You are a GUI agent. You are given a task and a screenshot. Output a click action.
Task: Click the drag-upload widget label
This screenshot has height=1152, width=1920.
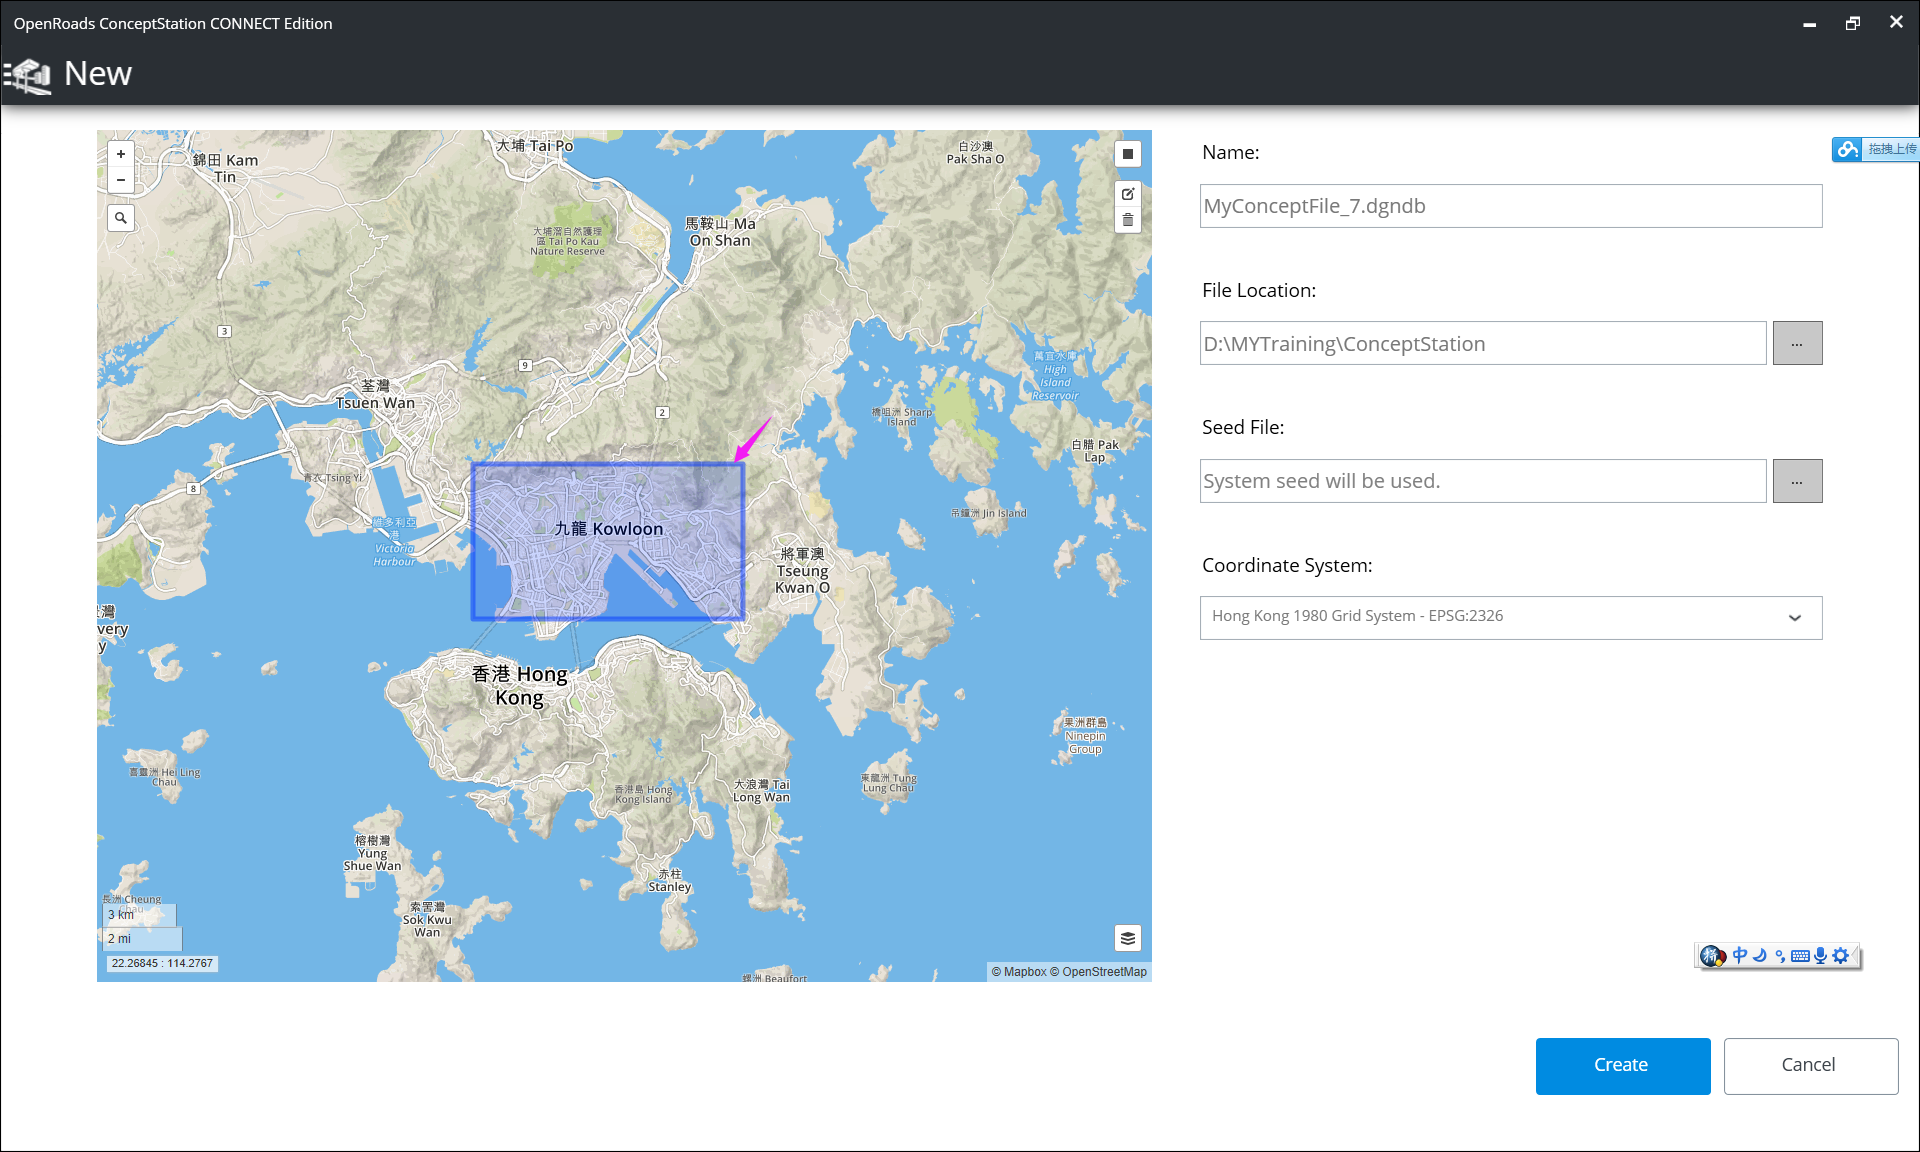click(1891, 149)
